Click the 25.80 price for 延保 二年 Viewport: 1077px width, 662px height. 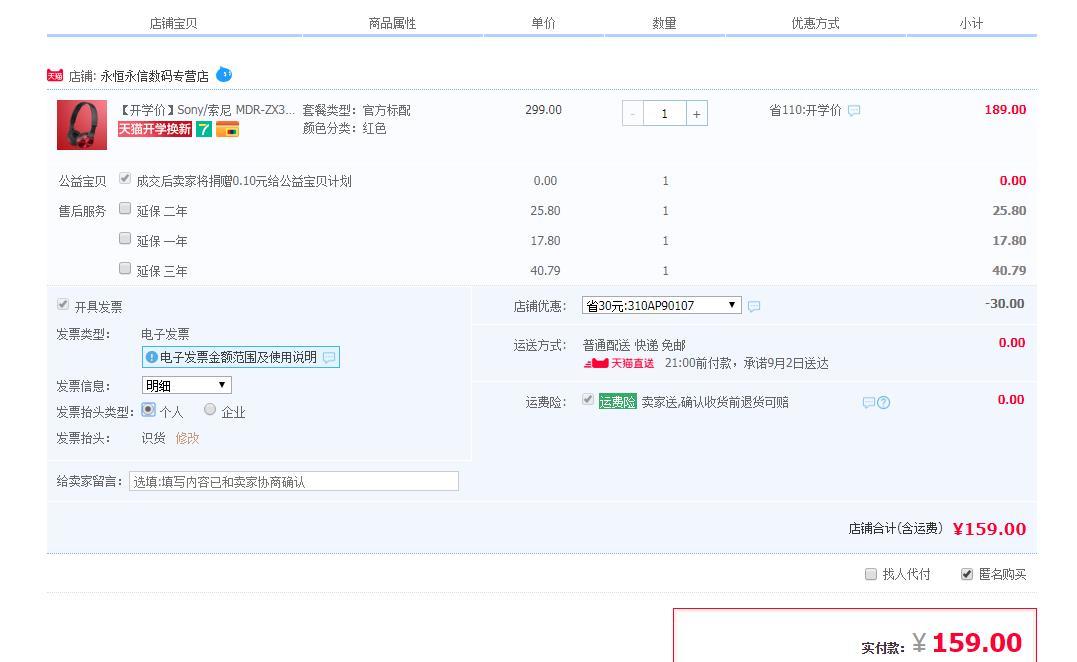click(x=545, y=211)
